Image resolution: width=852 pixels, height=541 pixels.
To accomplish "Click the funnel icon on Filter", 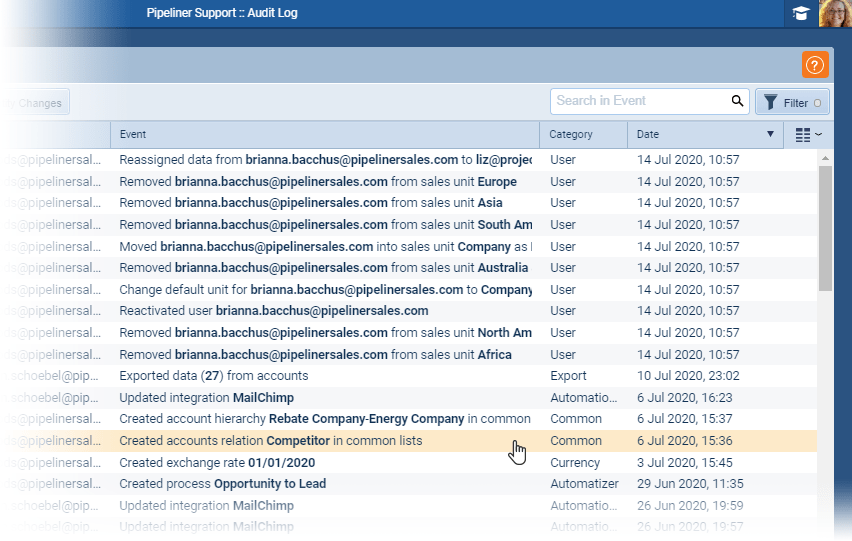I will click(770, 102).
